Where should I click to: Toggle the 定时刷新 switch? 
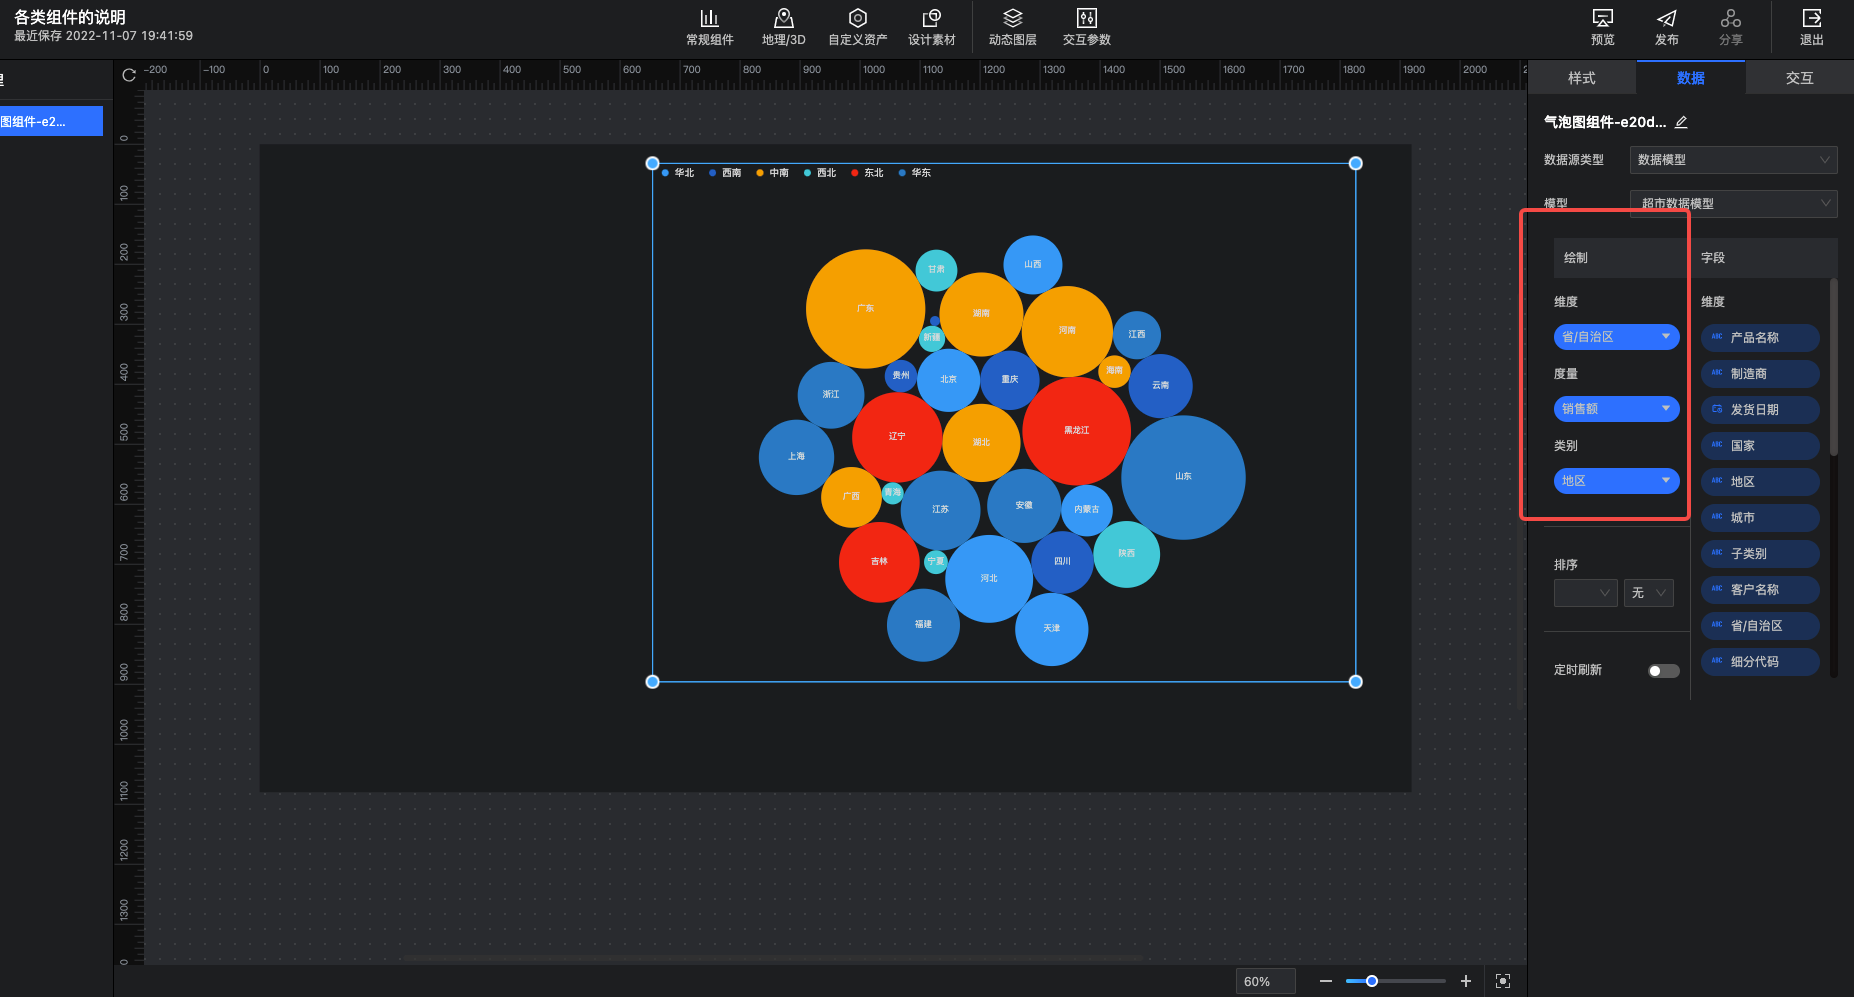[1663, 671]
